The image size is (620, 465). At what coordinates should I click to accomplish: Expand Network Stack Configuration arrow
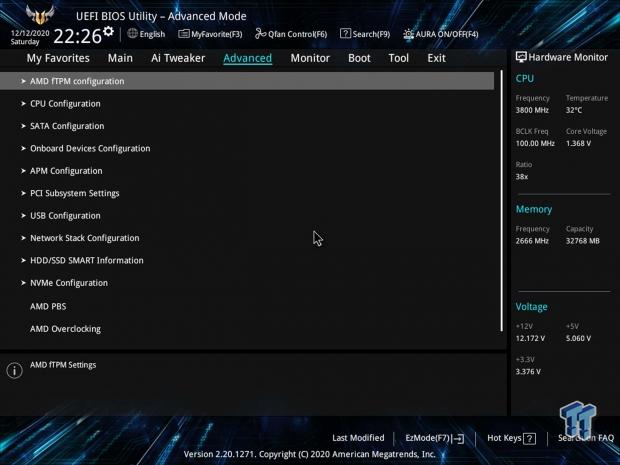(x=23, y=238)
